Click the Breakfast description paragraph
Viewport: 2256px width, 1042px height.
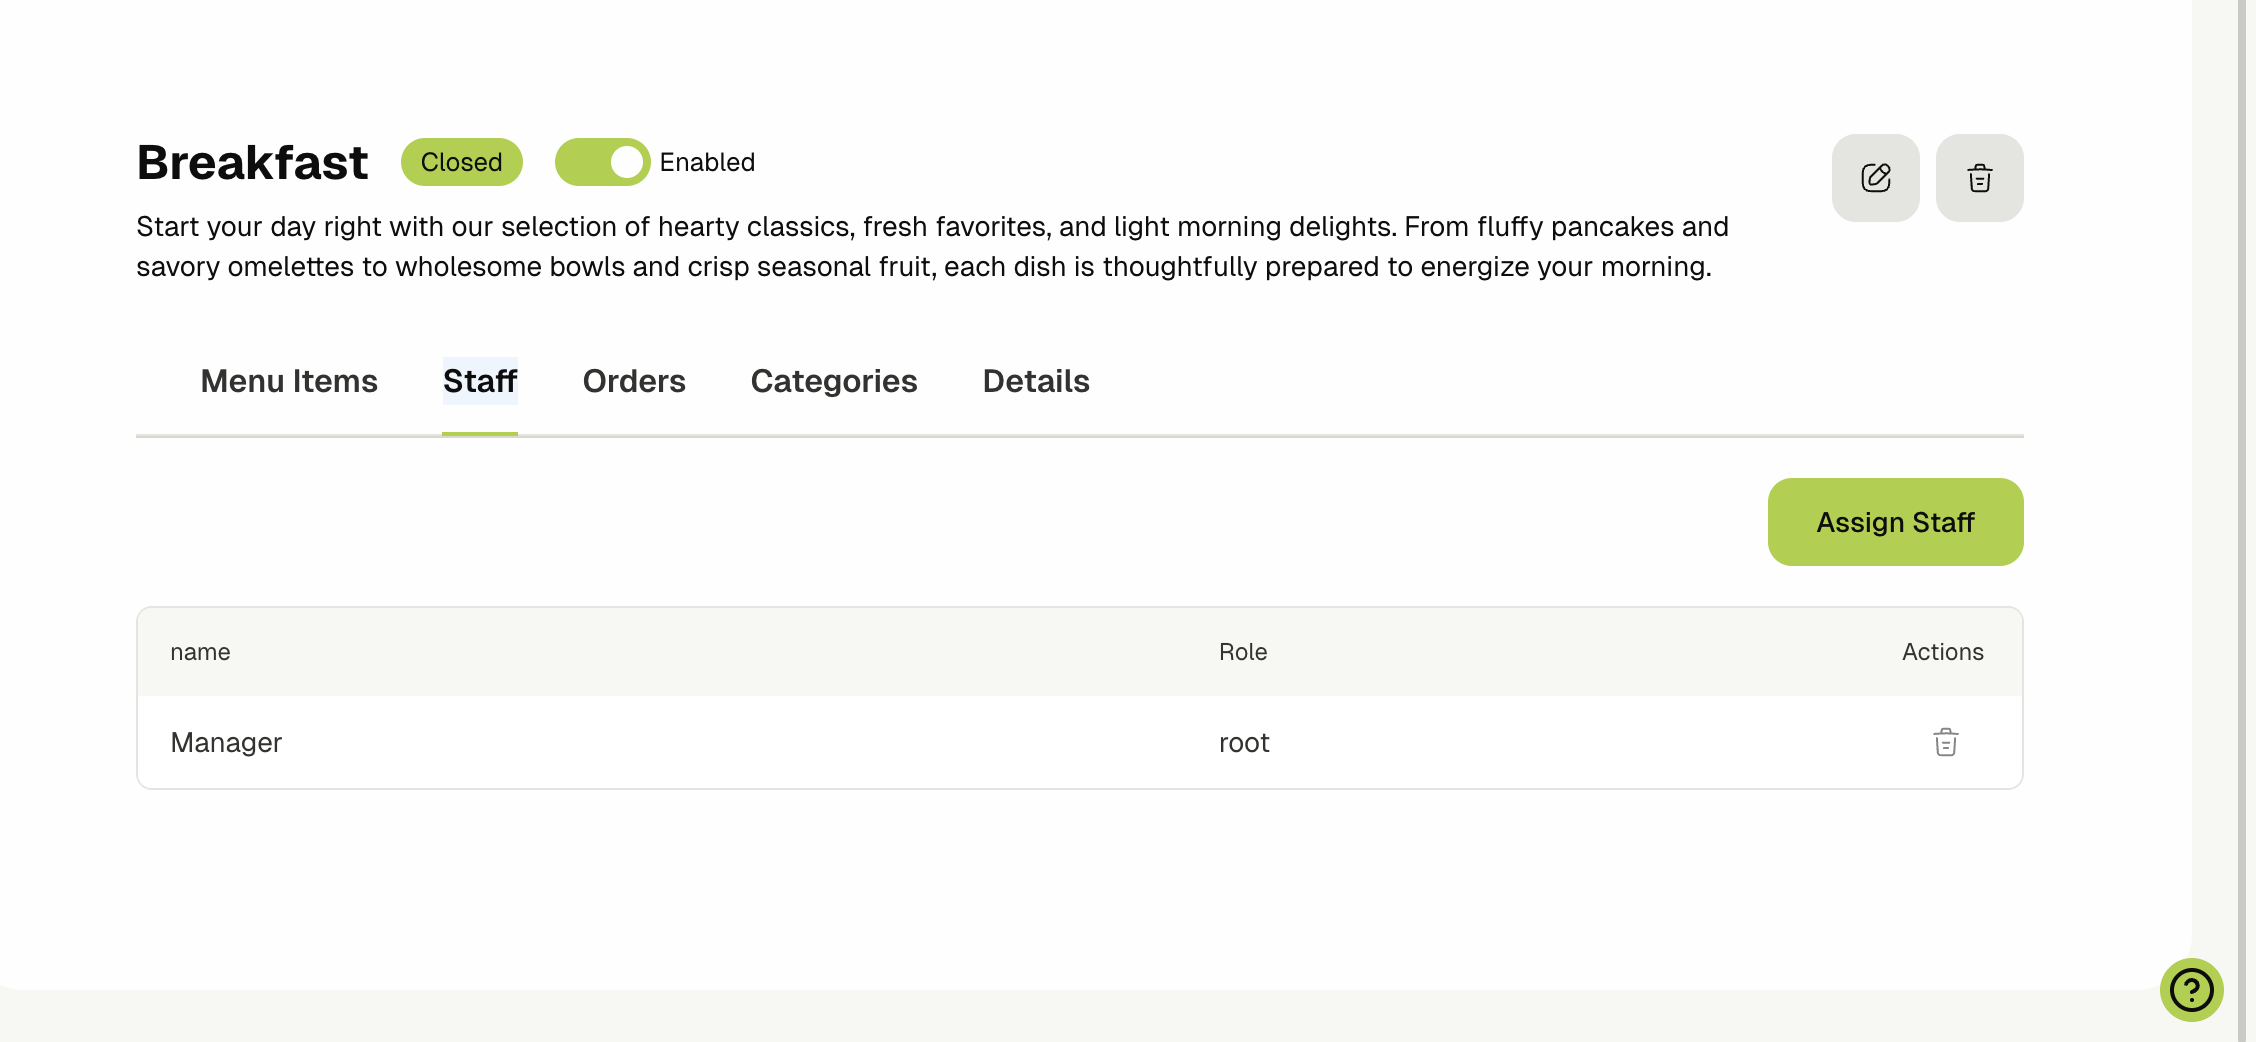932,247
